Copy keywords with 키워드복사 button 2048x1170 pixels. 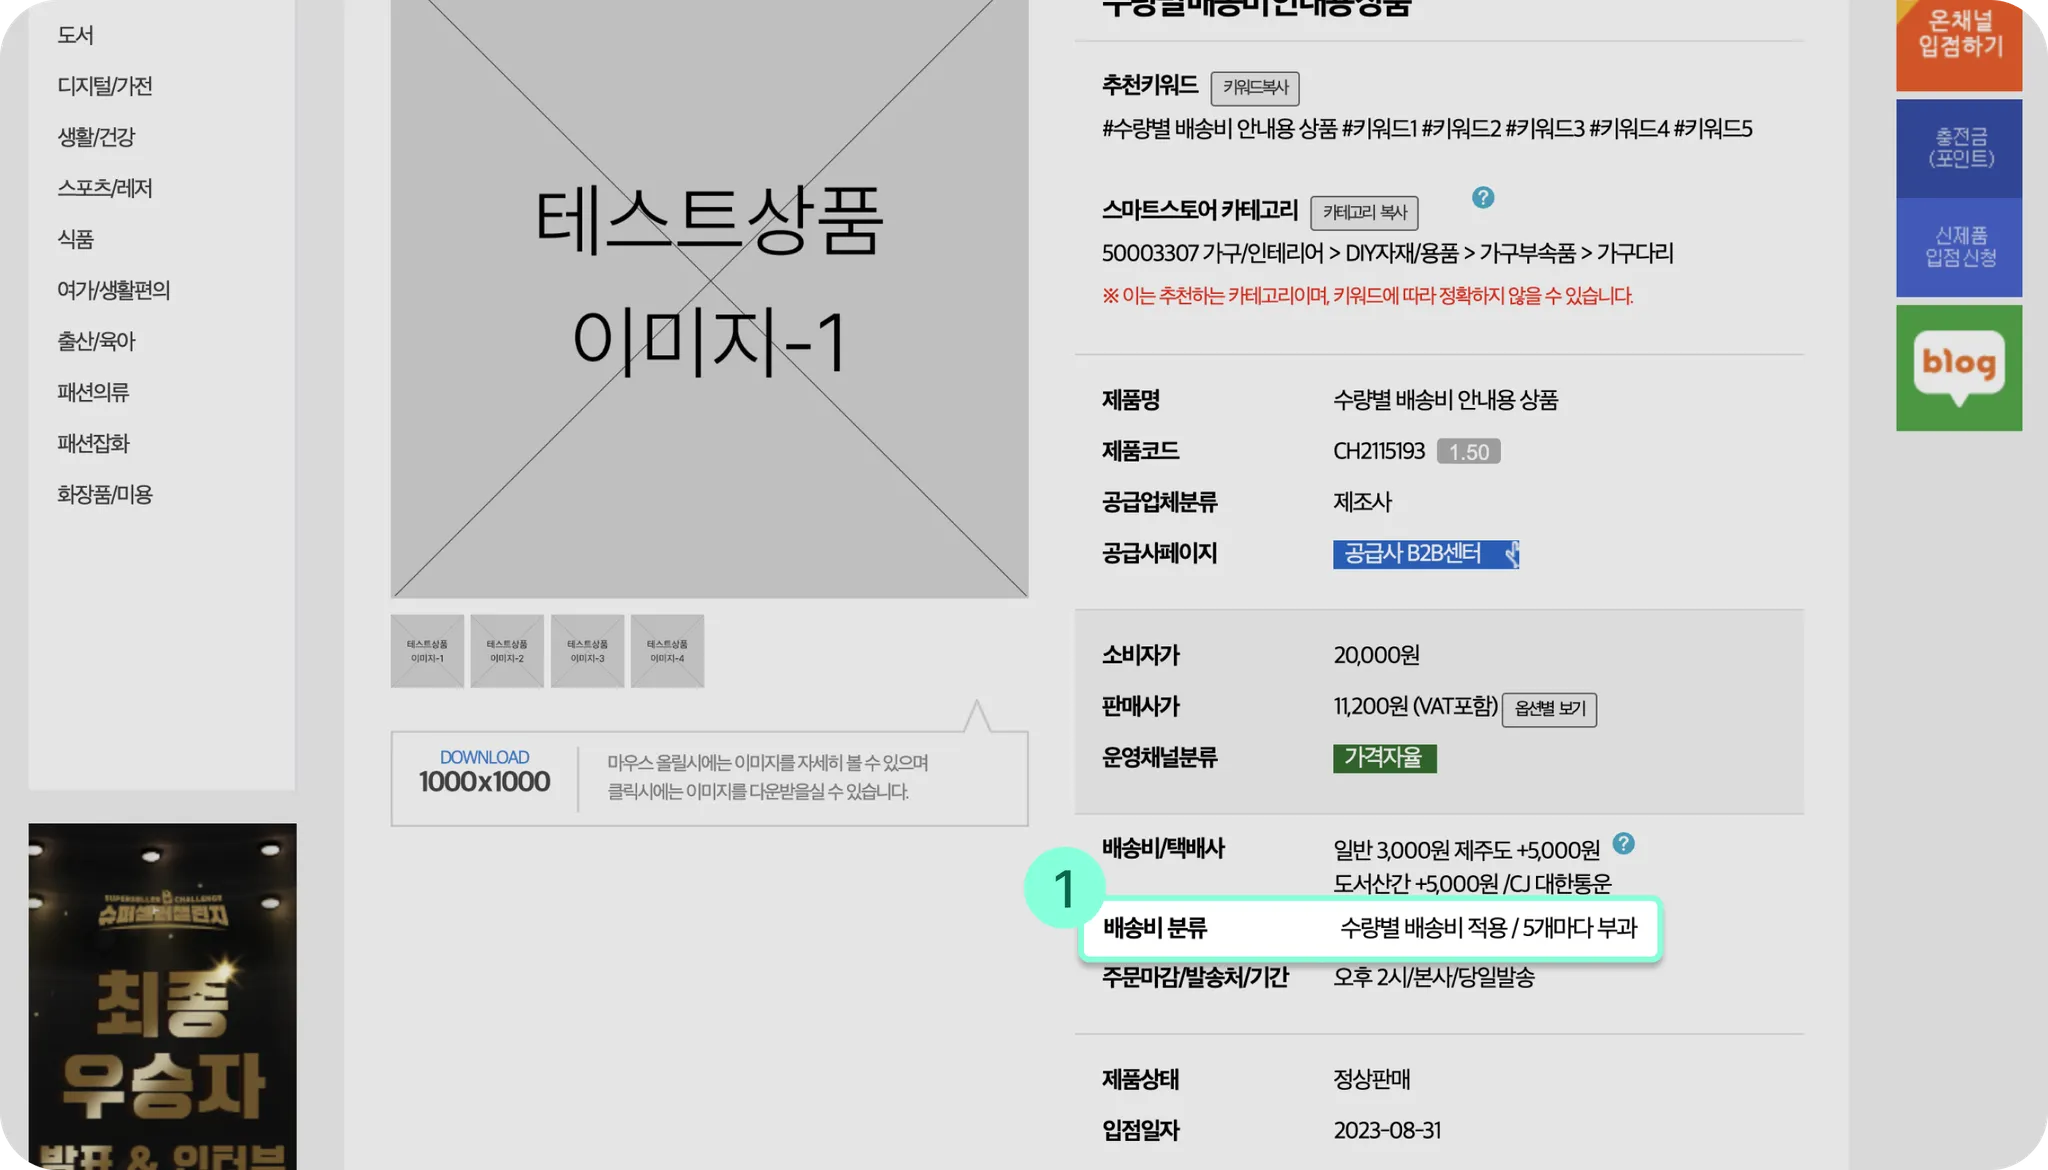click(x=1255, y=88)
